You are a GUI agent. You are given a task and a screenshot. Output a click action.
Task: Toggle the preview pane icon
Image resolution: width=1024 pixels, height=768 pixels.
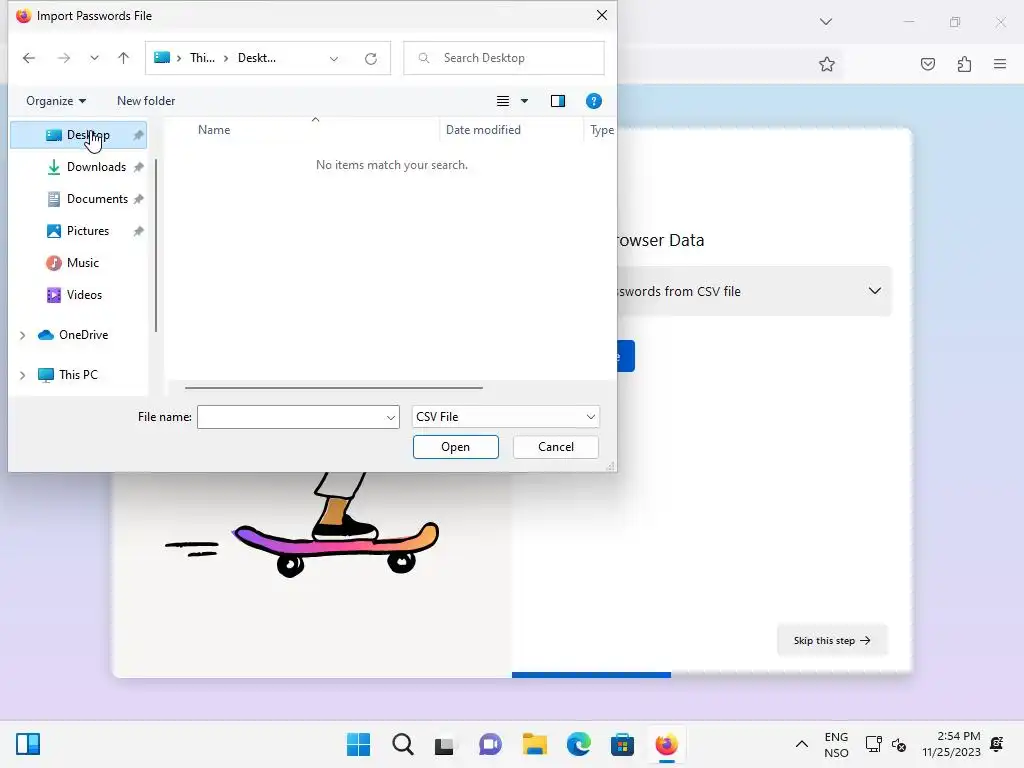point(558,101)
